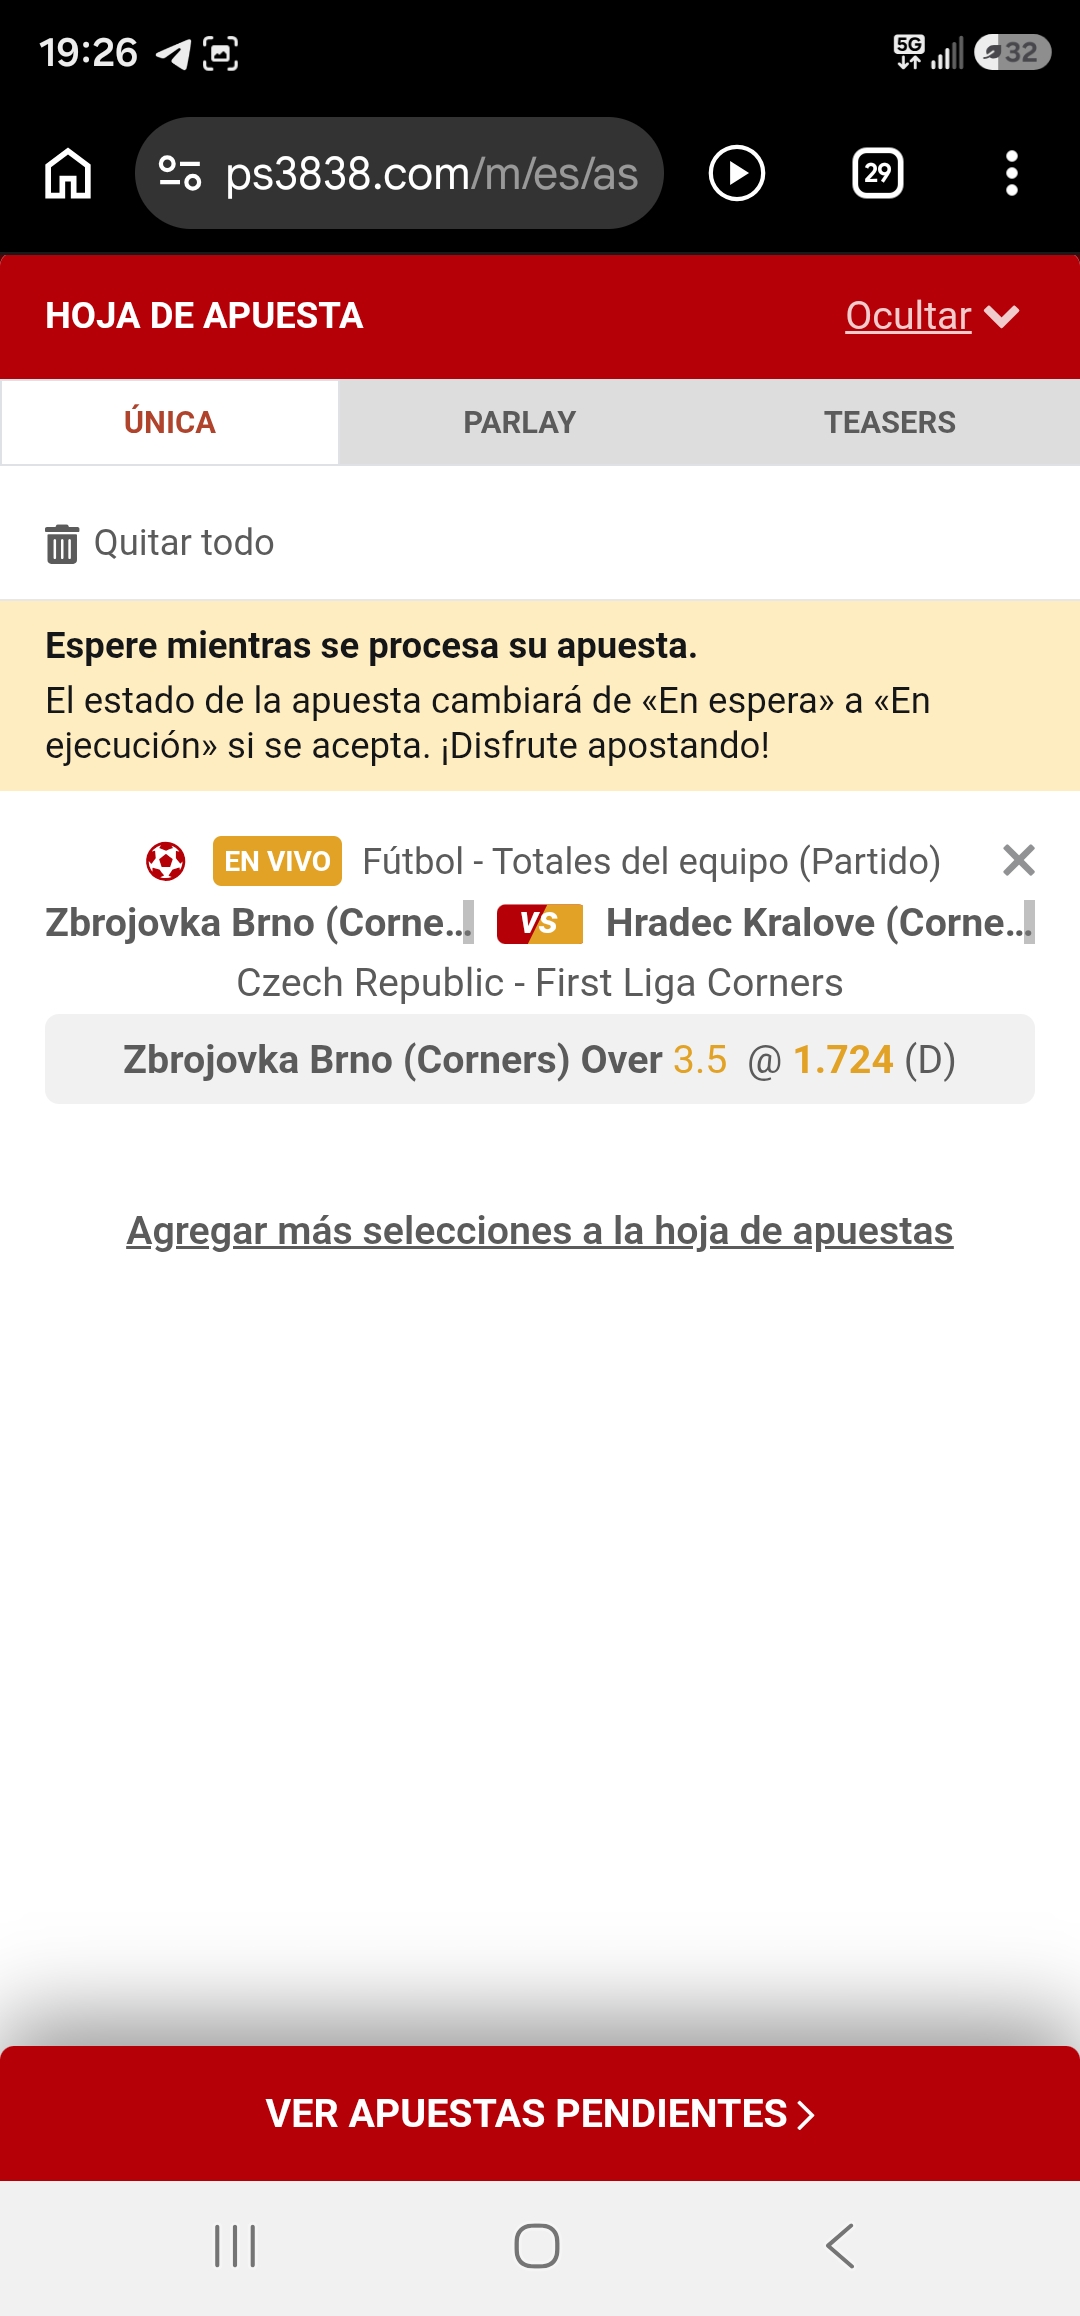1080x2316 pixels.
Task: Click the trash can icon beside Quitar todo
Action: click(62, 543)
